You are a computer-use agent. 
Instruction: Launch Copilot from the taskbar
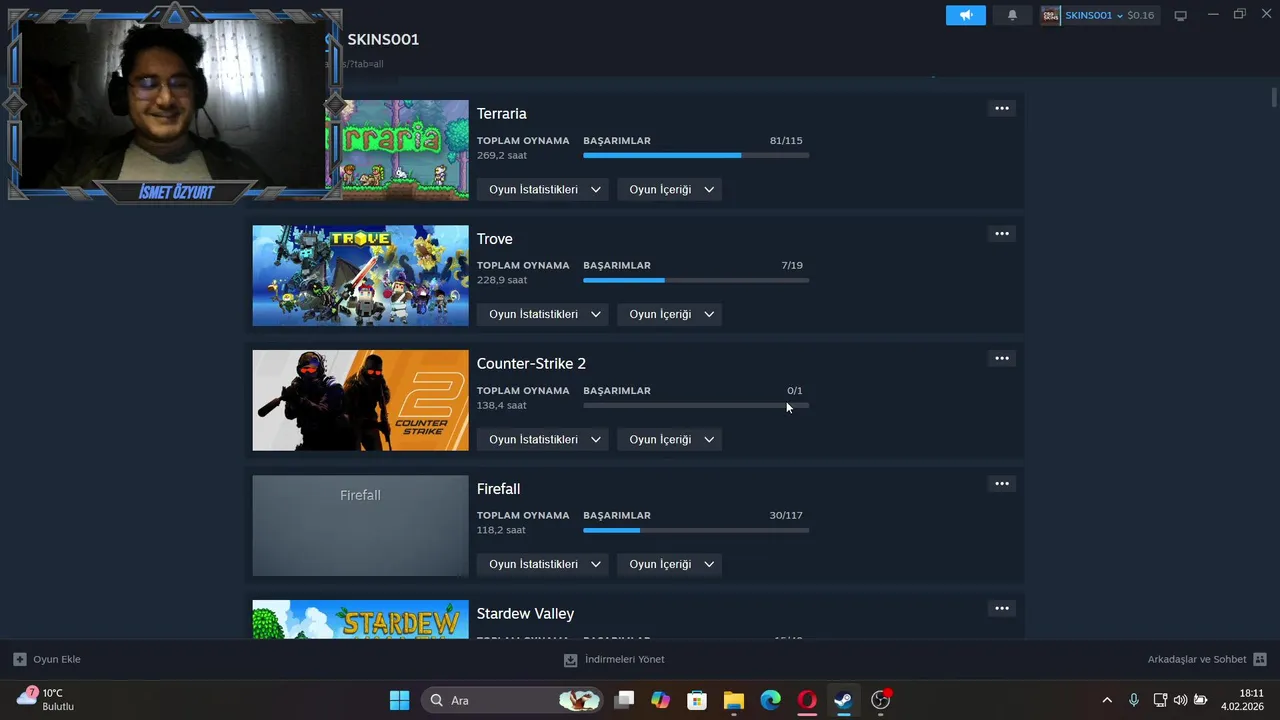660,700
